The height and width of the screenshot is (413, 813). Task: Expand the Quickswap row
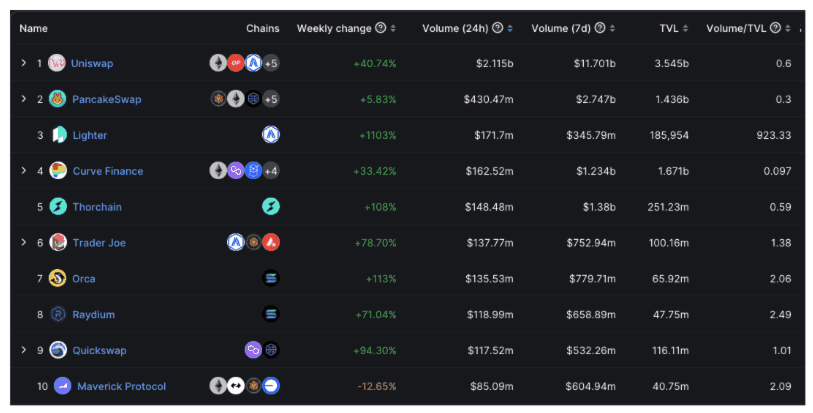coord(24,351)
